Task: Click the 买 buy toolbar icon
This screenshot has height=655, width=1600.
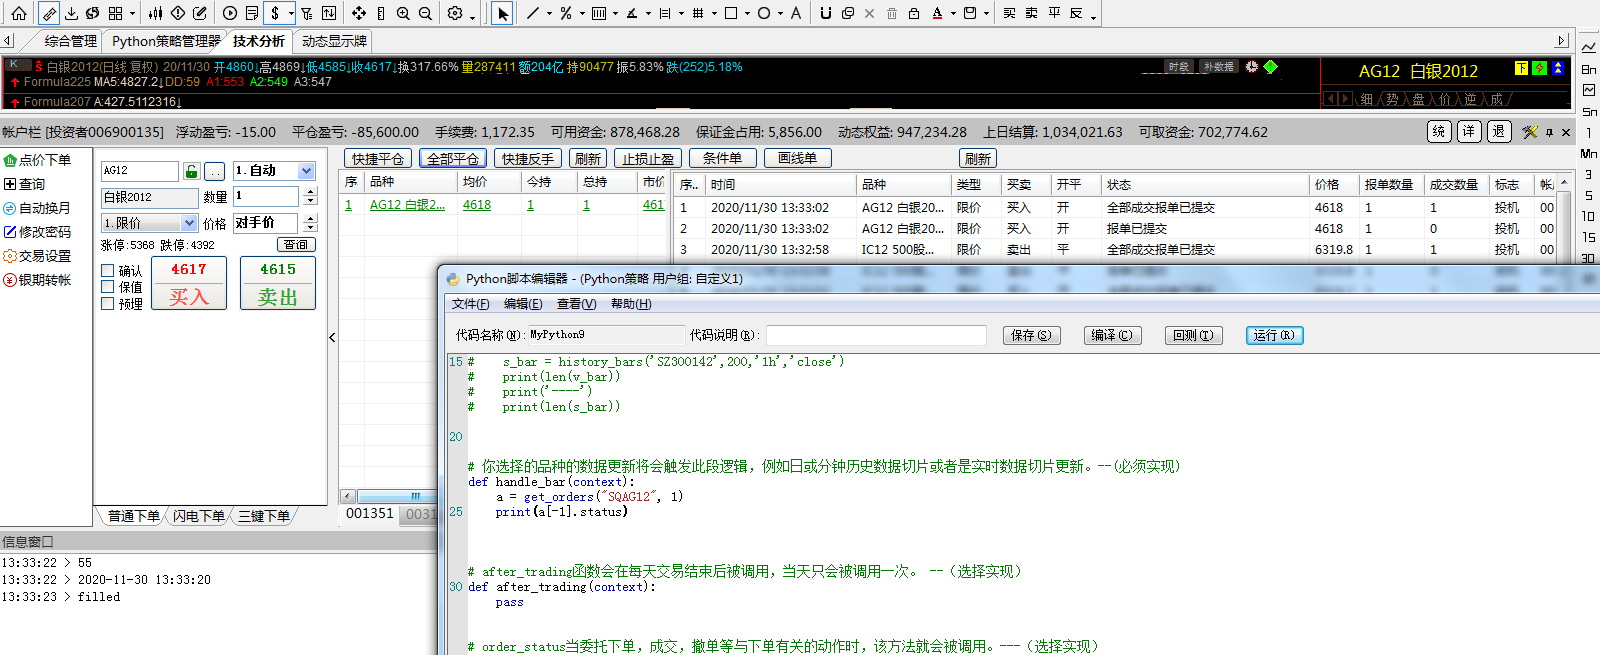Action: tap(1009, 13)
